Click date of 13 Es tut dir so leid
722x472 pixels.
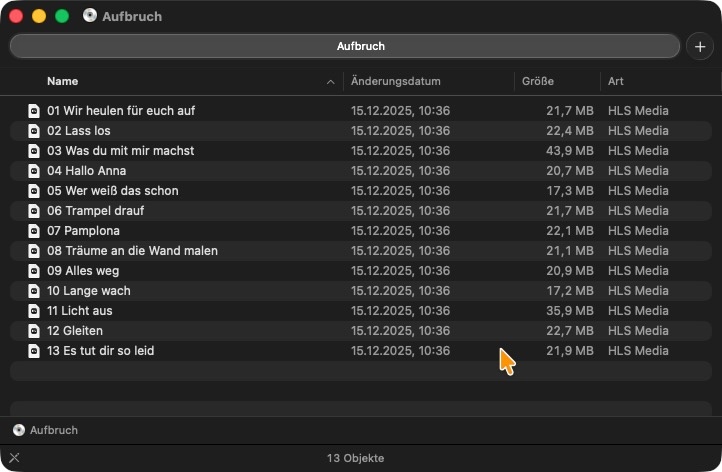click(x=400, y=351)
